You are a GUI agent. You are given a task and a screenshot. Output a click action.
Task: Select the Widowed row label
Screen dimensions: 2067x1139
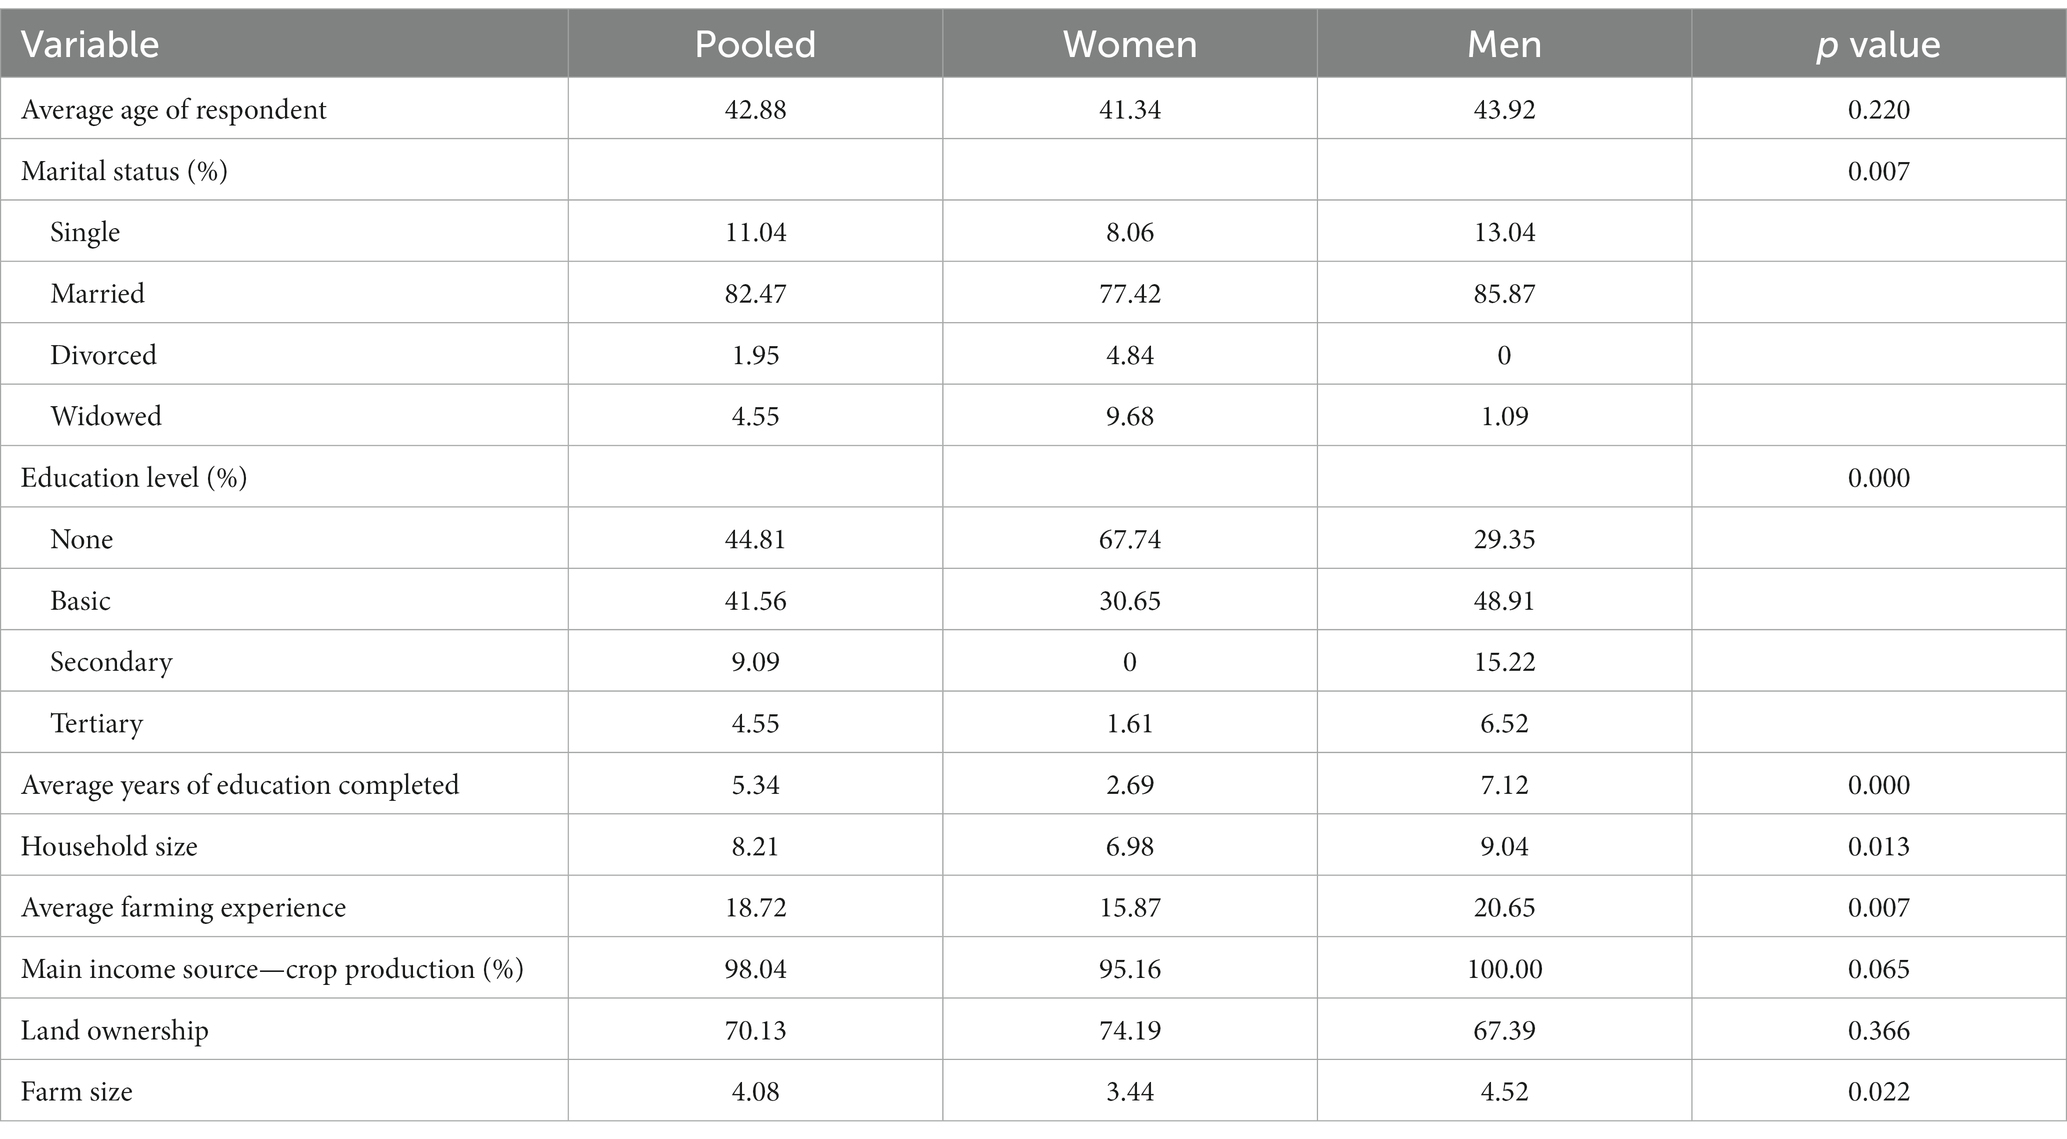(x=106, y=416)
